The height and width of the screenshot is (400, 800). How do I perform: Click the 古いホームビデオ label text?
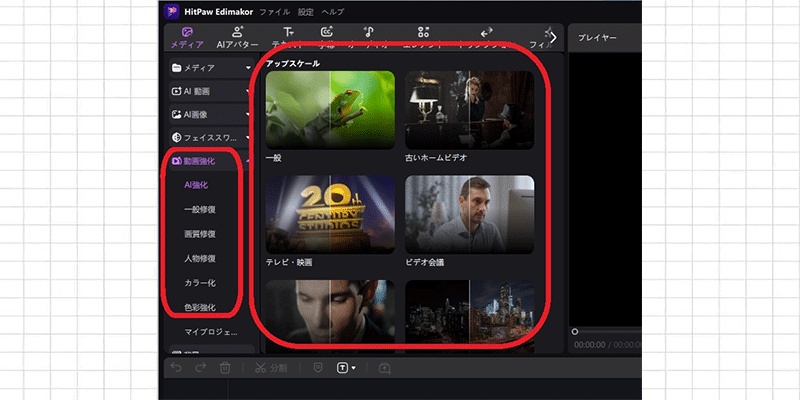click(436, 158)
